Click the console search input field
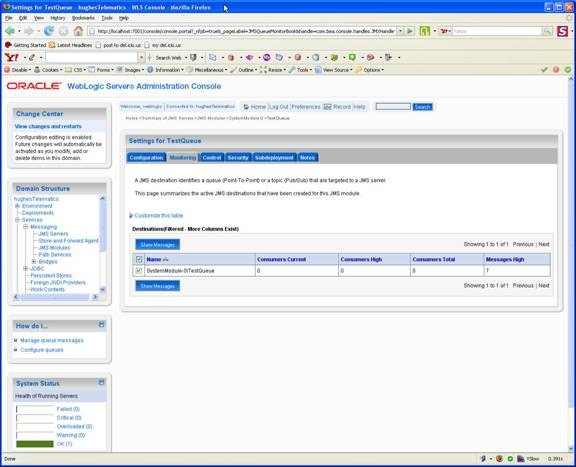This screenshot has height=467, width=576. point(393,107)
